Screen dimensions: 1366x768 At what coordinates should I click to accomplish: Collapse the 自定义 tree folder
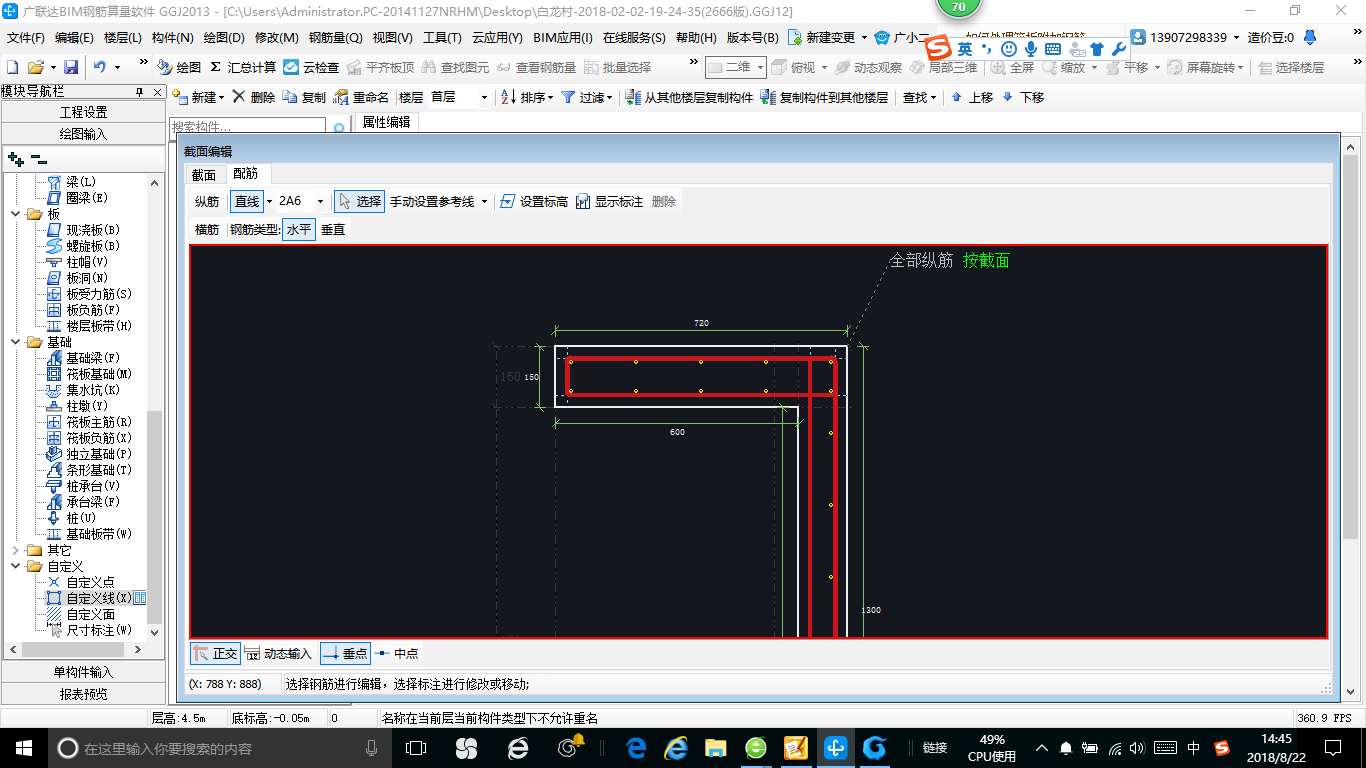click(x=15, y=566)
